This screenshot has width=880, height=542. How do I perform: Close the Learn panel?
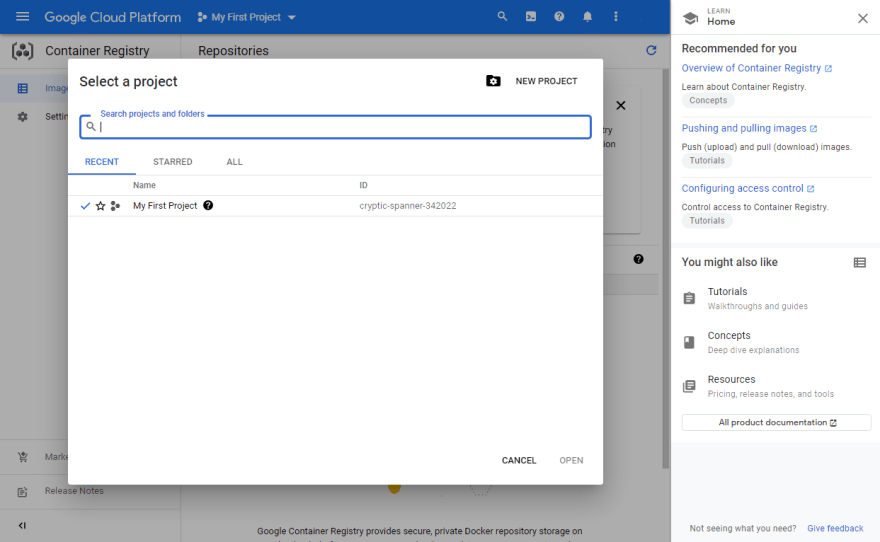pyautogui.click(x=863, y=19)
